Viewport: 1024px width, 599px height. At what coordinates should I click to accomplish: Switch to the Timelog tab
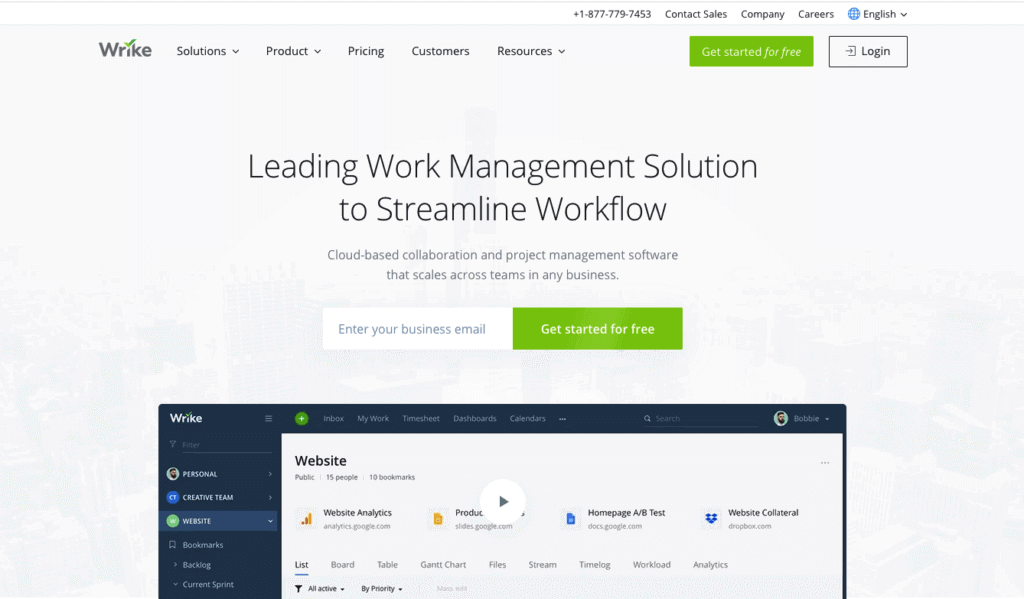(x=594, y=564)
